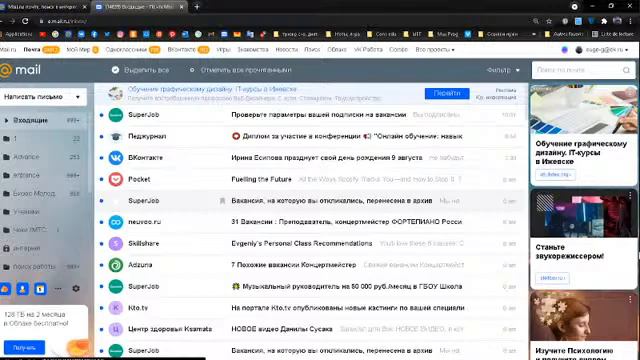Toggle unread dot on ВКонтакте email
Viewport: 640px width, 360px height.
coord(101,158)
